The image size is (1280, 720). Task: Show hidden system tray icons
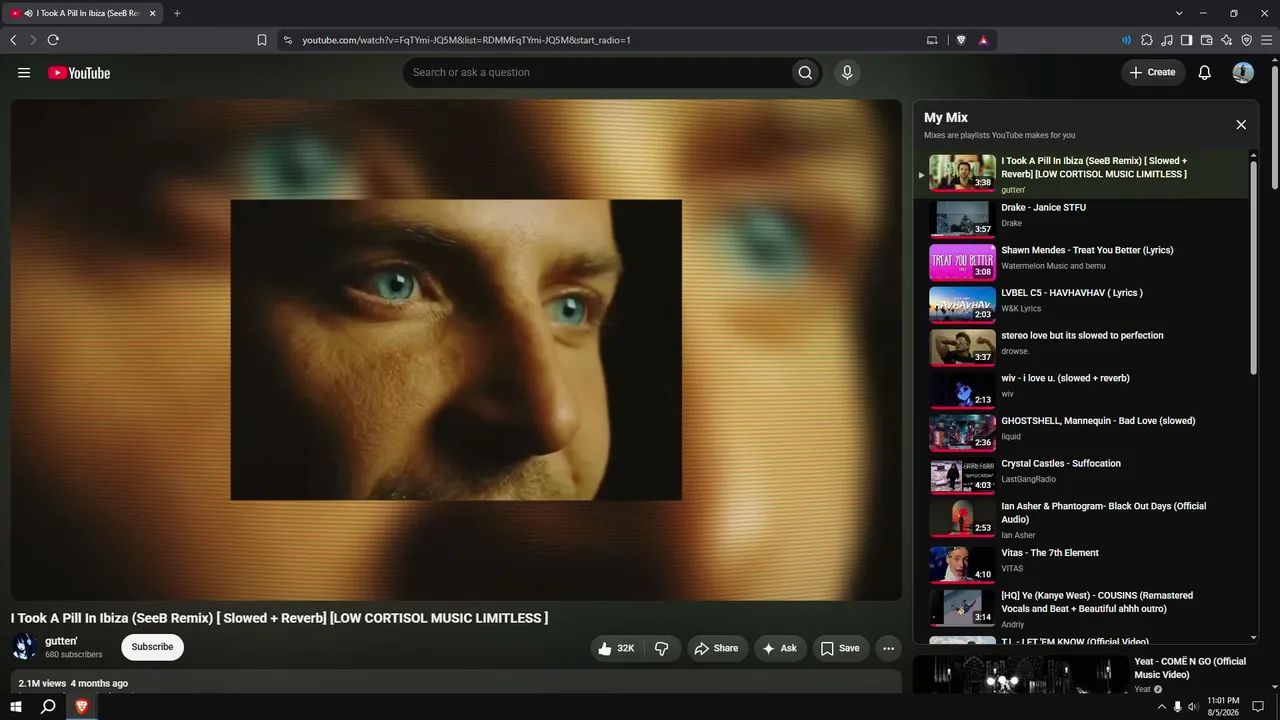(x=1161, y=707)
